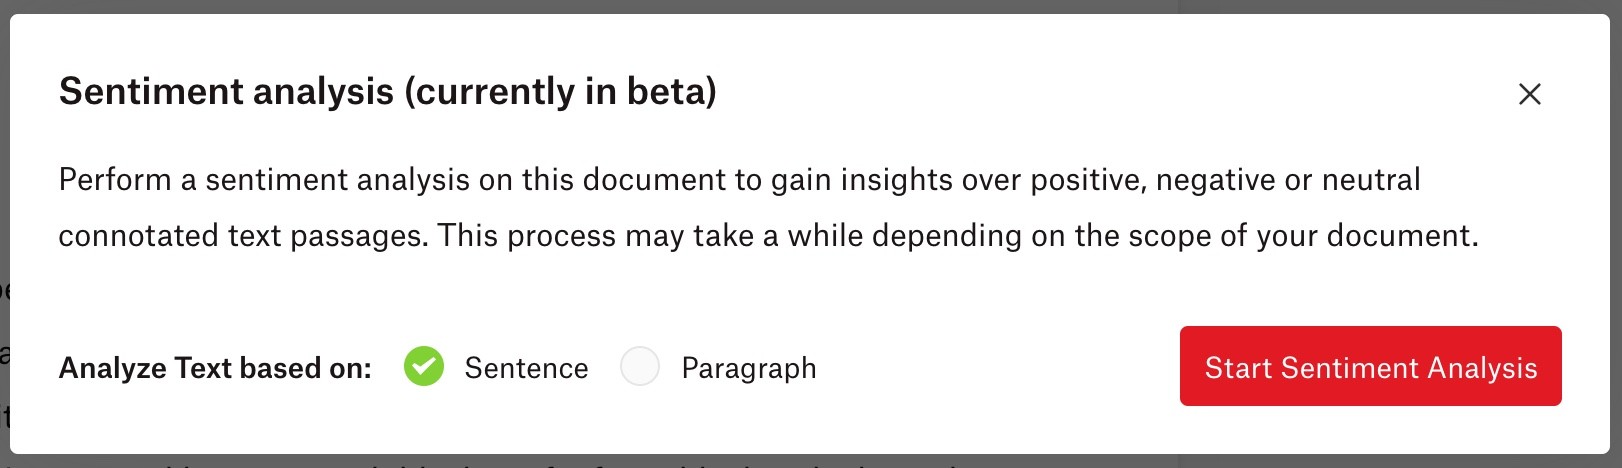Click the dimmed backdrop above the dialog
The width and height of the screenshot is (1622, 468).
click(811, 6)
